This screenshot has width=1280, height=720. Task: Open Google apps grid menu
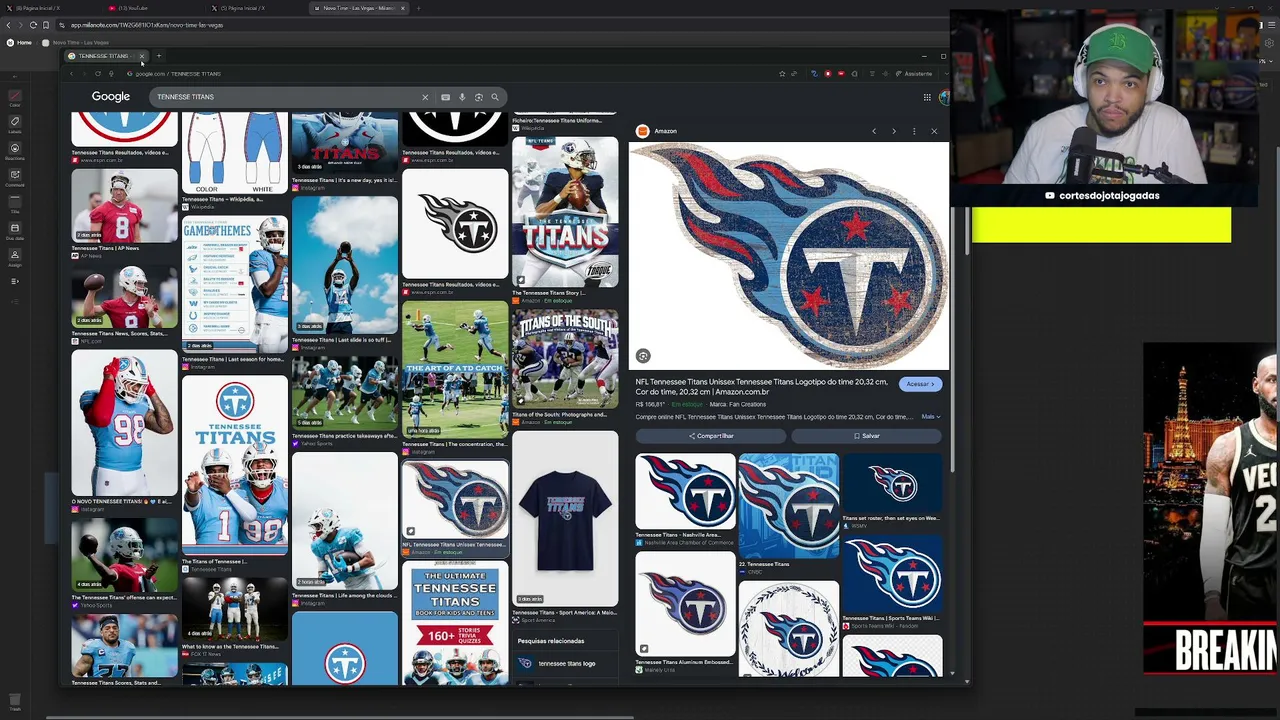(x=927, y=97)
